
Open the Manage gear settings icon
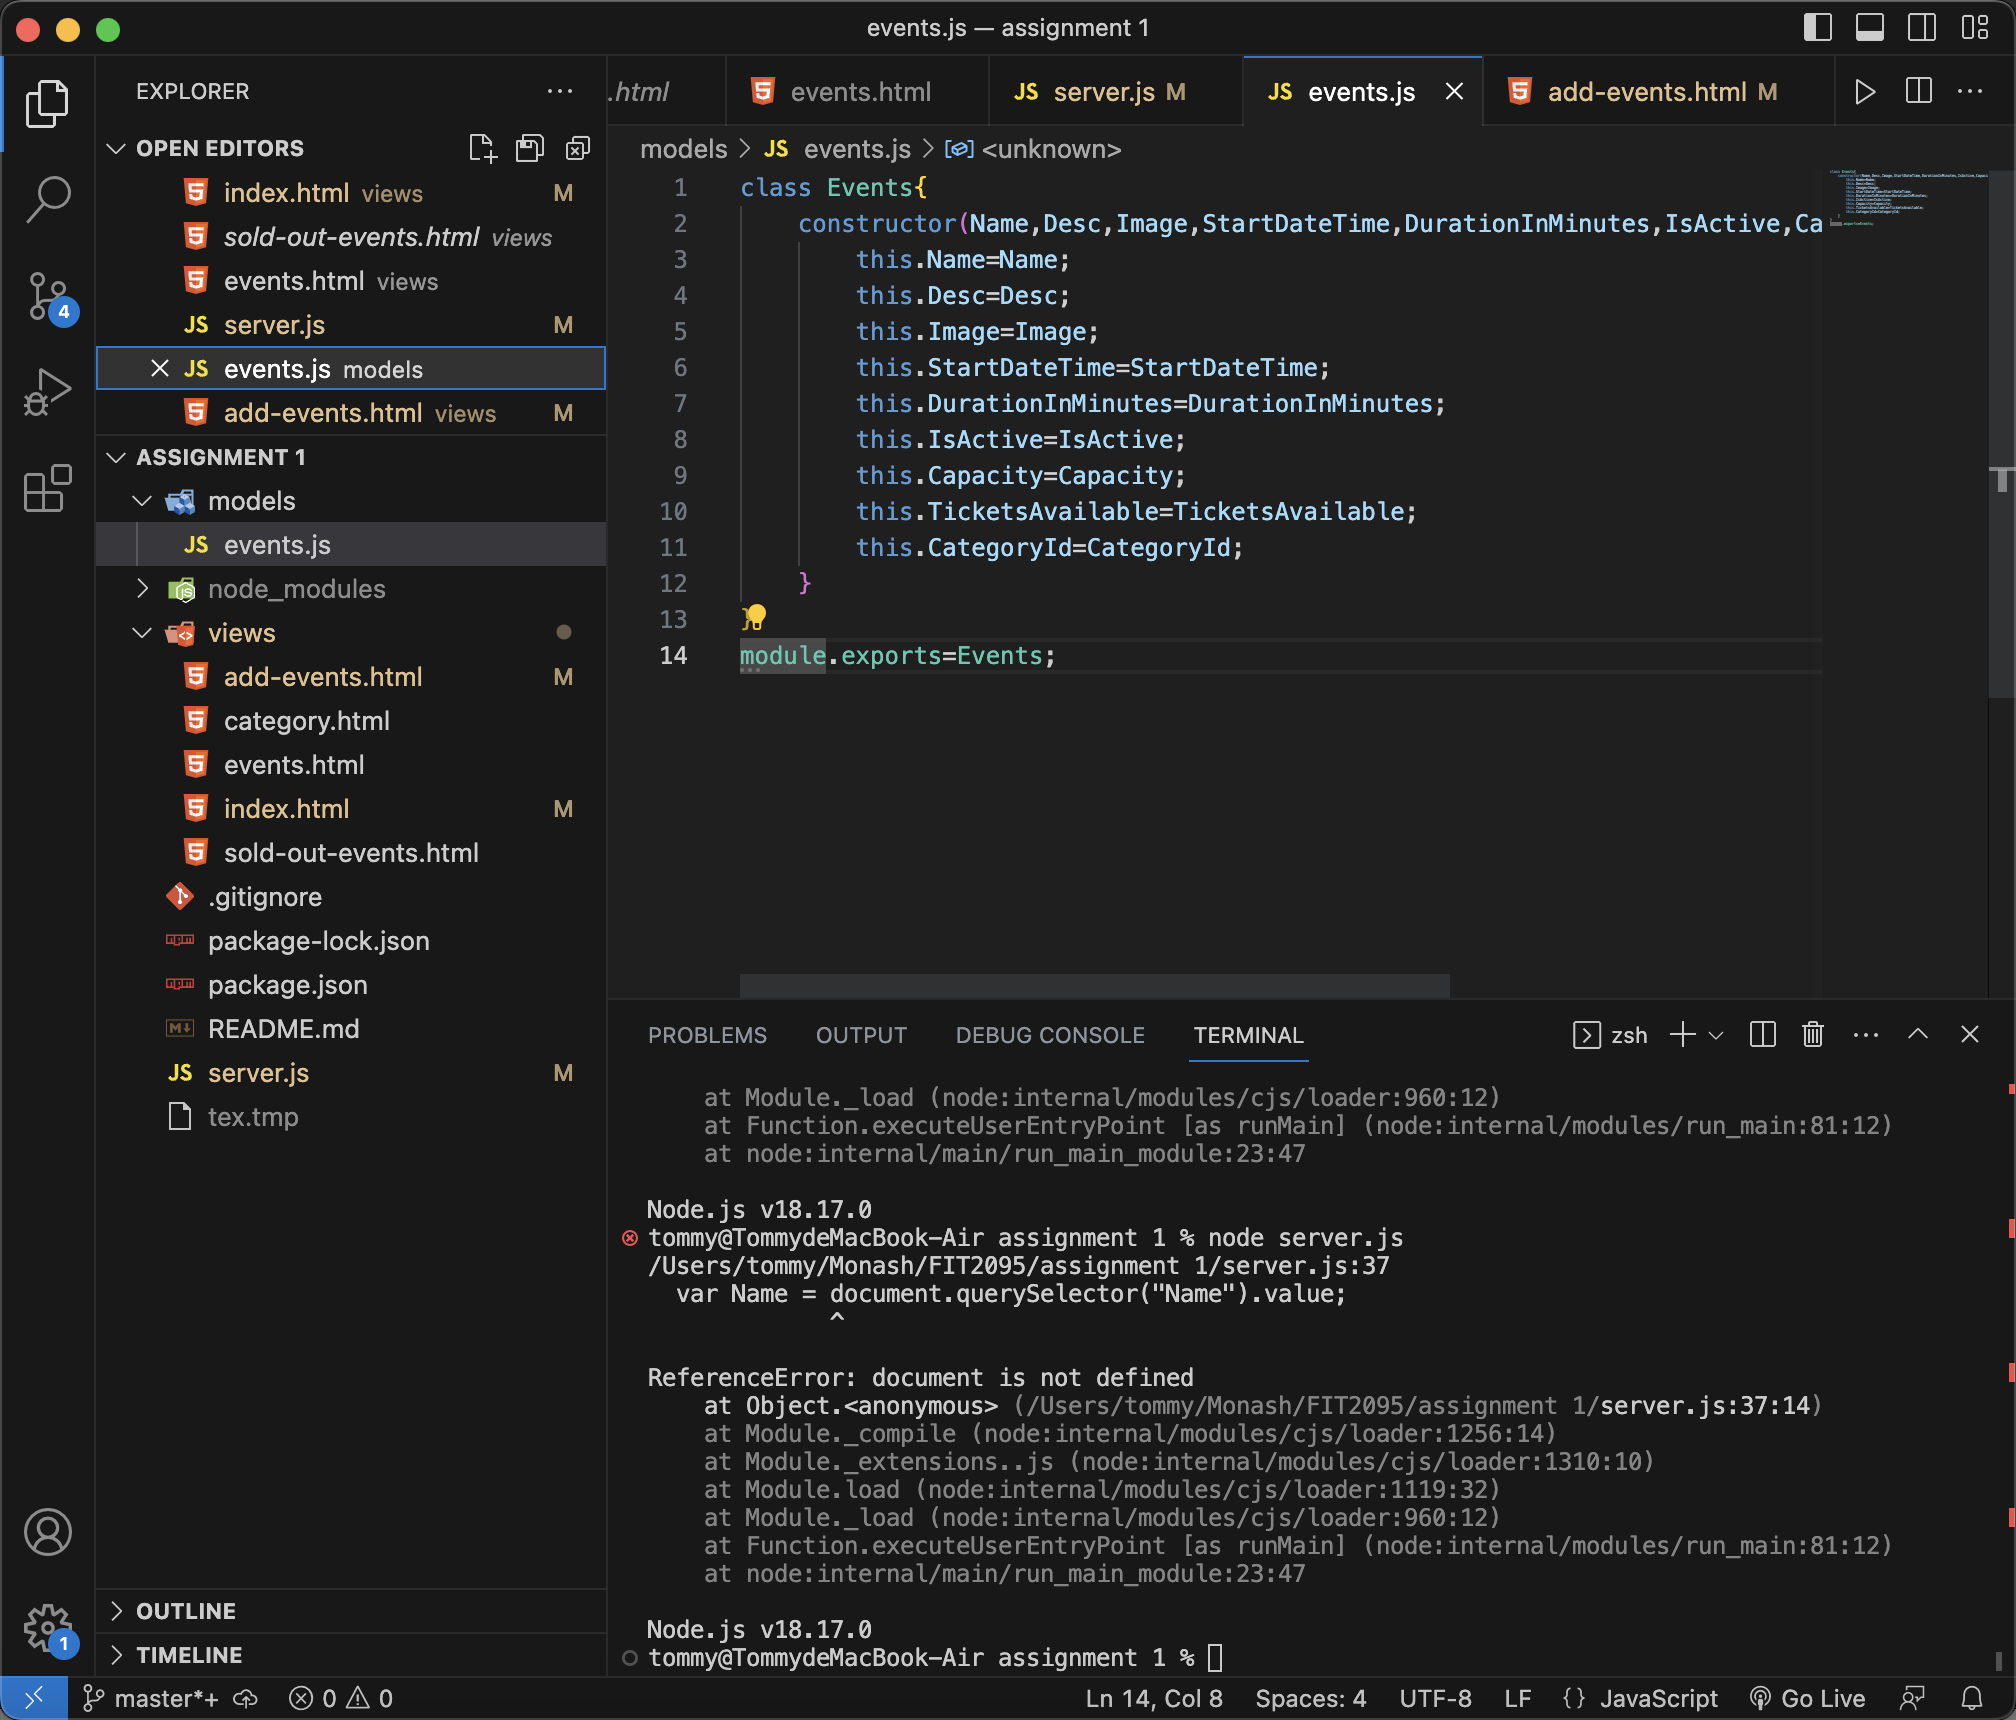coord(47,1628)
